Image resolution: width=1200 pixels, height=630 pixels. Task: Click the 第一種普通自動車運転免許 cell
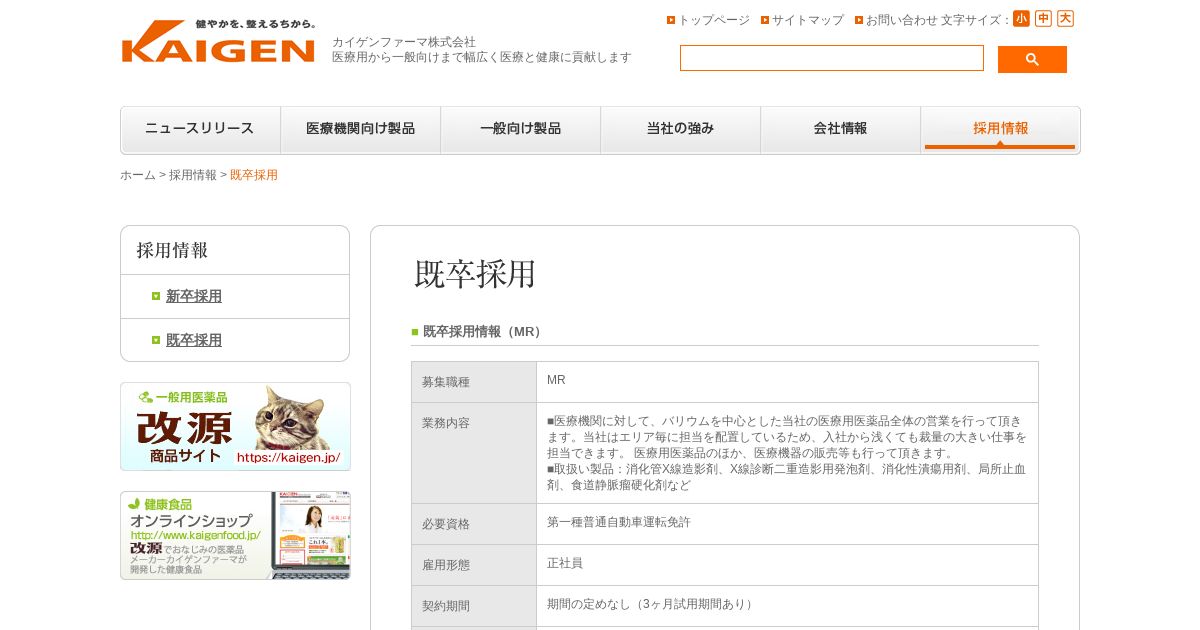(x=787, y=524)
